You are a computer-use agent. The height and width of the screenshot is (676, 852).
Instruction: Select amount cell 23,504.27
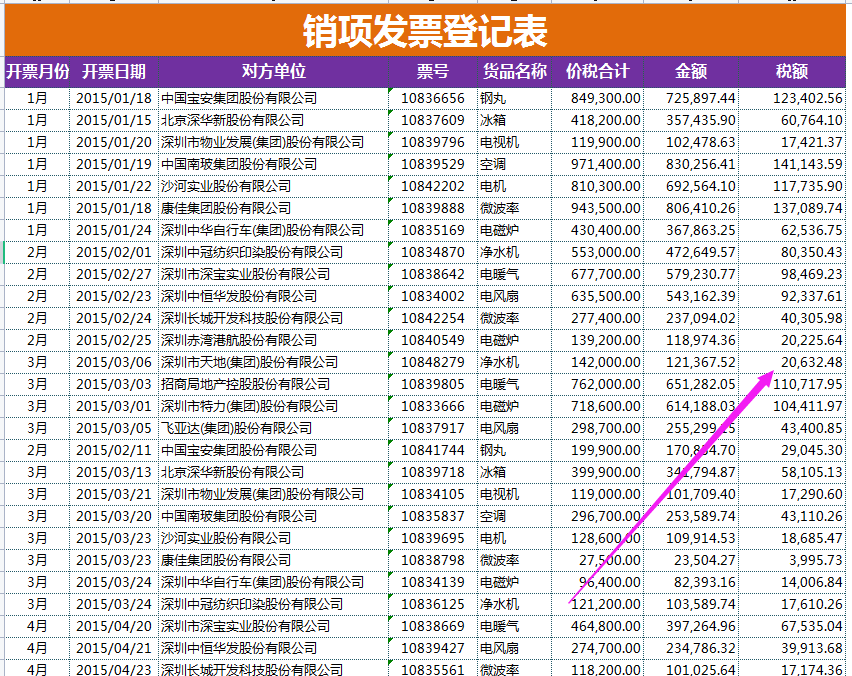tap(691, 560)
